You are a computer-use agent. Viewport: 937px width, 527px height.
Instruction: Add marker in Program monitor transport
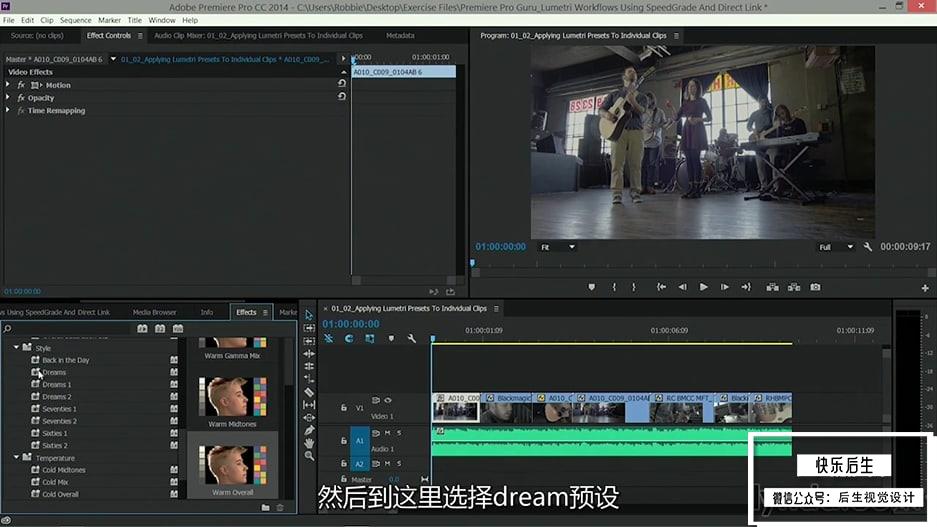(x=592, y=287)
